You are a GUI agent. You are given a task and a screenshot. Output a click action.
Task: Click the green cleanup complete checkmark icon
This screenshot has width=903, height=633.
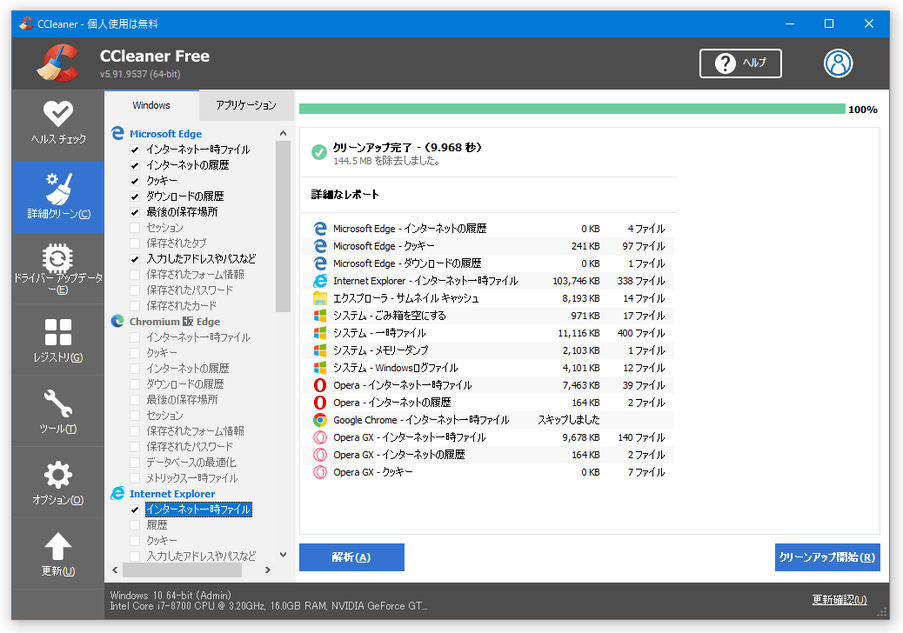click(319, 152)
